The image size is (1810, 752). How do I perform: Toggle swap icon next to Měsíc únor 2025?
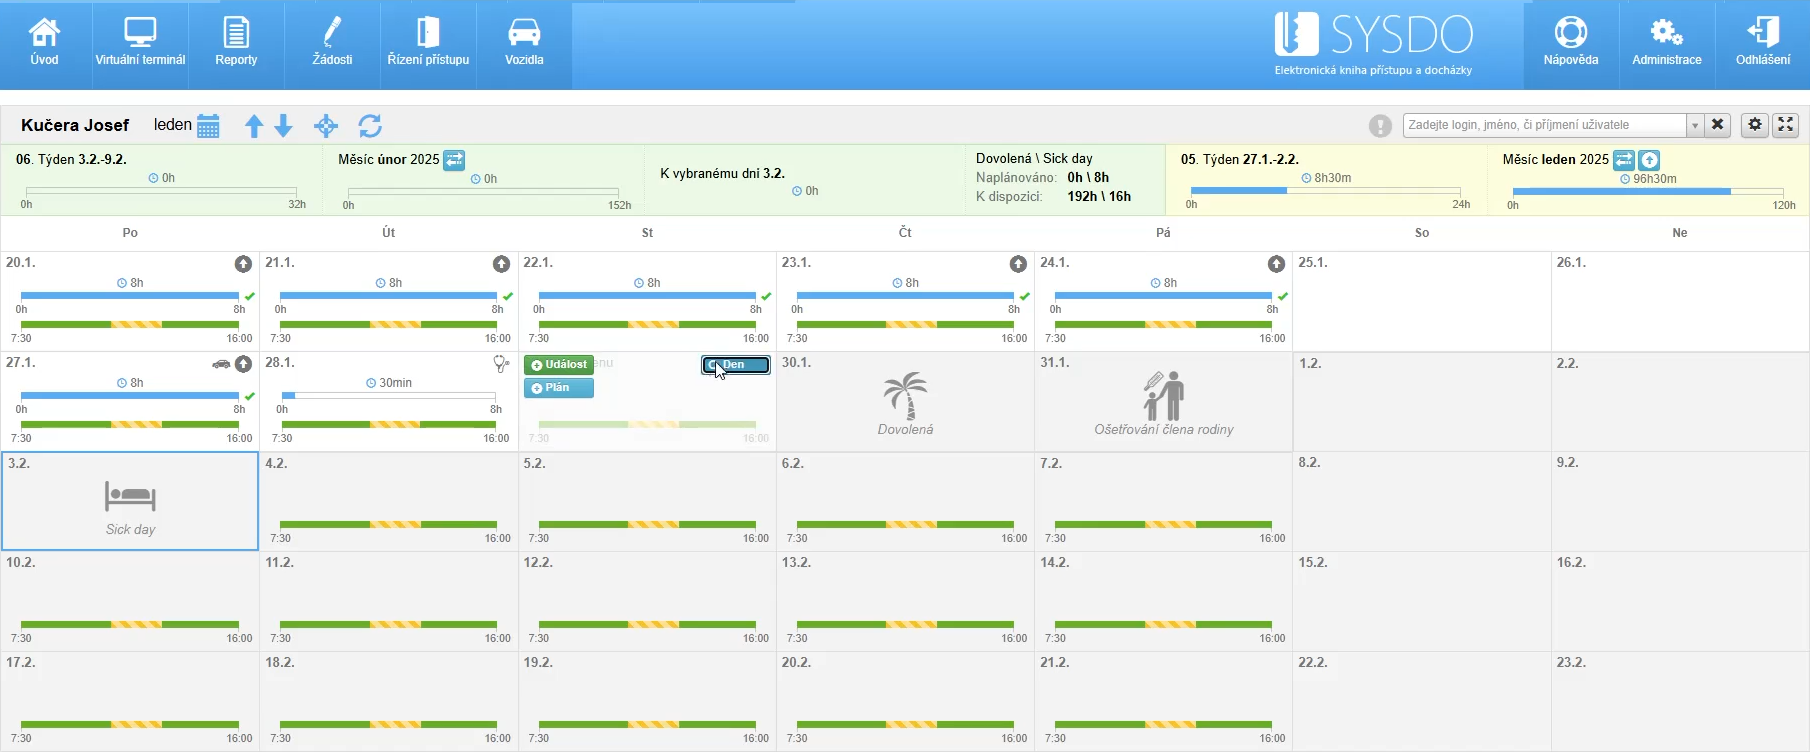coord(454,160)
